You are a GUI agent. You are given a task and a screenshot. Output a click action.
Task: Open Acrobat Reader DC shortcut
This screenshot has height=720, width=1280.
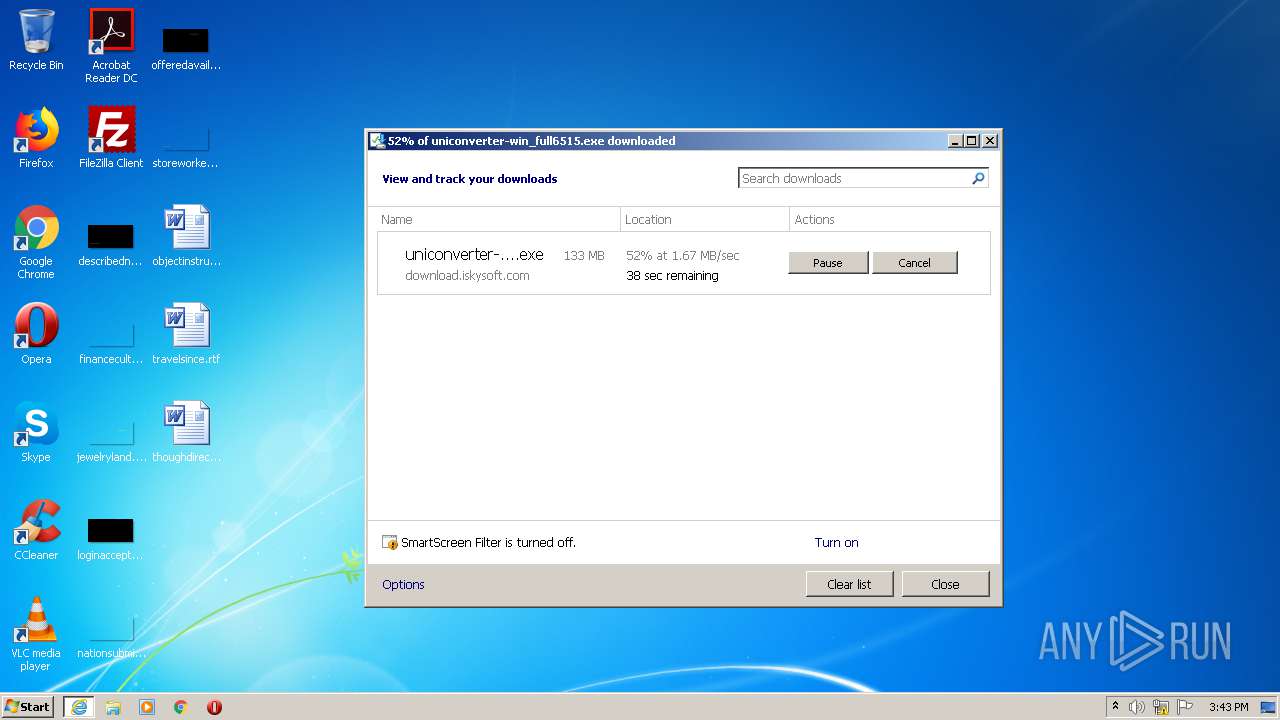(x=111, y=45)
